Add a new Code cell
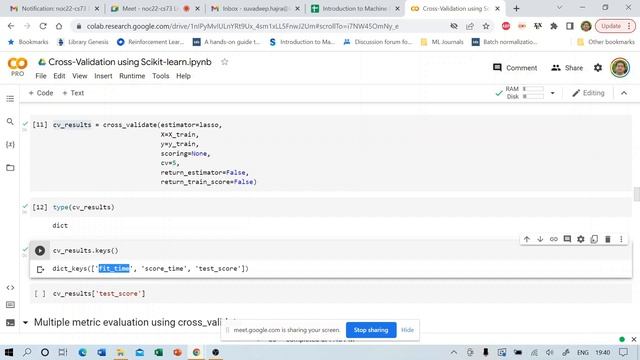640x360 pixels. click(41, 93)
